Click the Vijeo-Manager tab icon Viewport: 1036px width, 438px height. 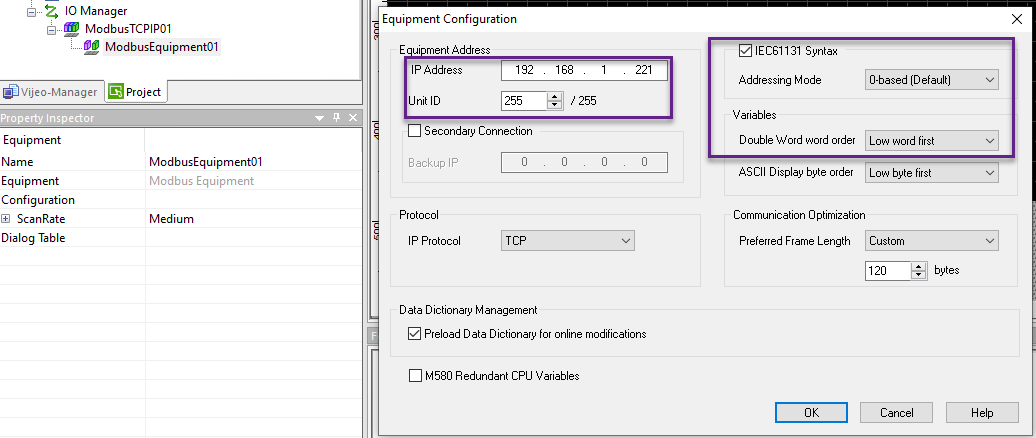[11, 92]
